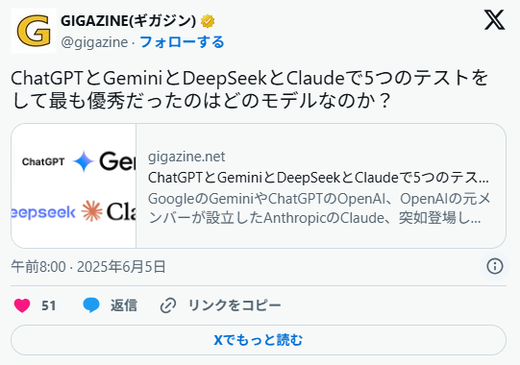Click the X logo icon
Viewport: 520px width, 365px height.
click(x=494, y=20)
